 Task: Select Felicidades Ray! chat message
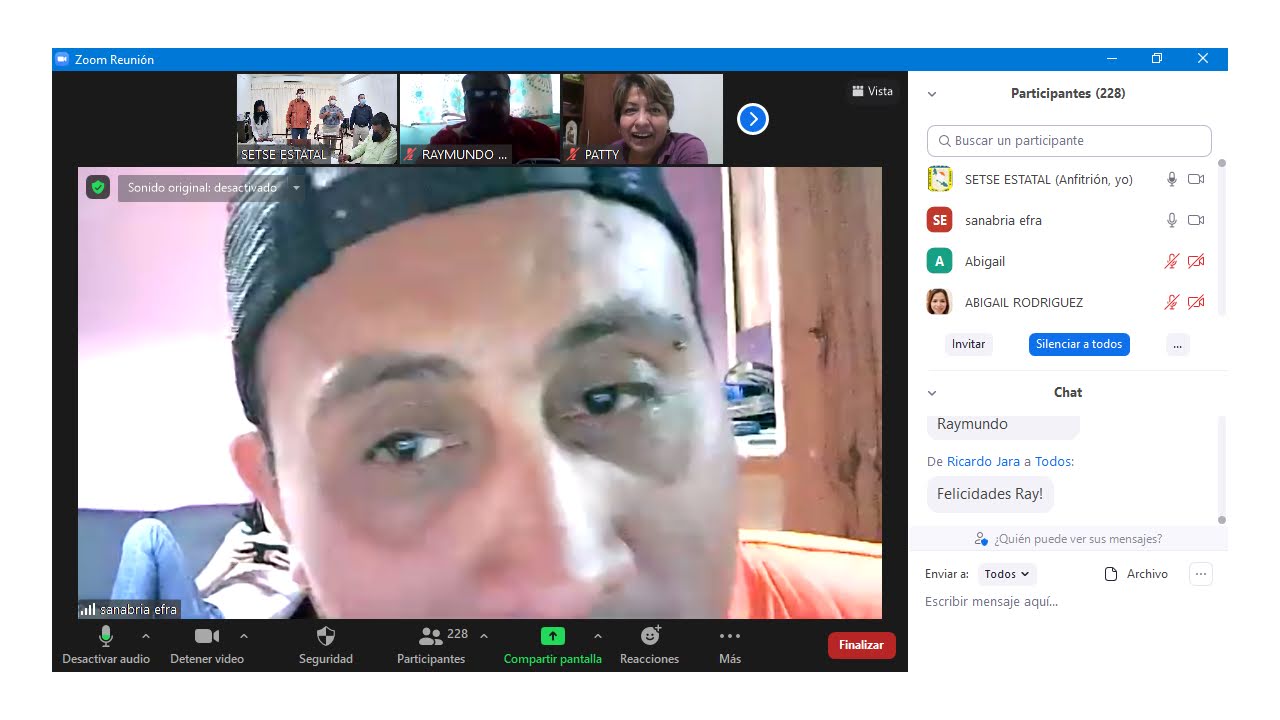pyautogui.click(x=990, y=494)
